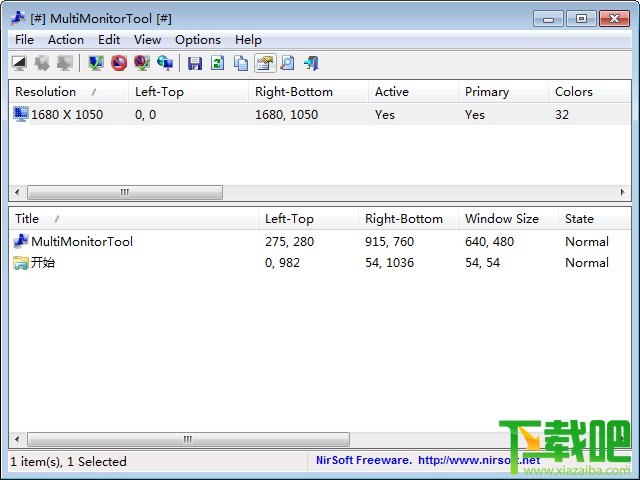The image size is (640, 480).
Task: Open Find using the magnifier icon
Action: [x=287, y=63]
